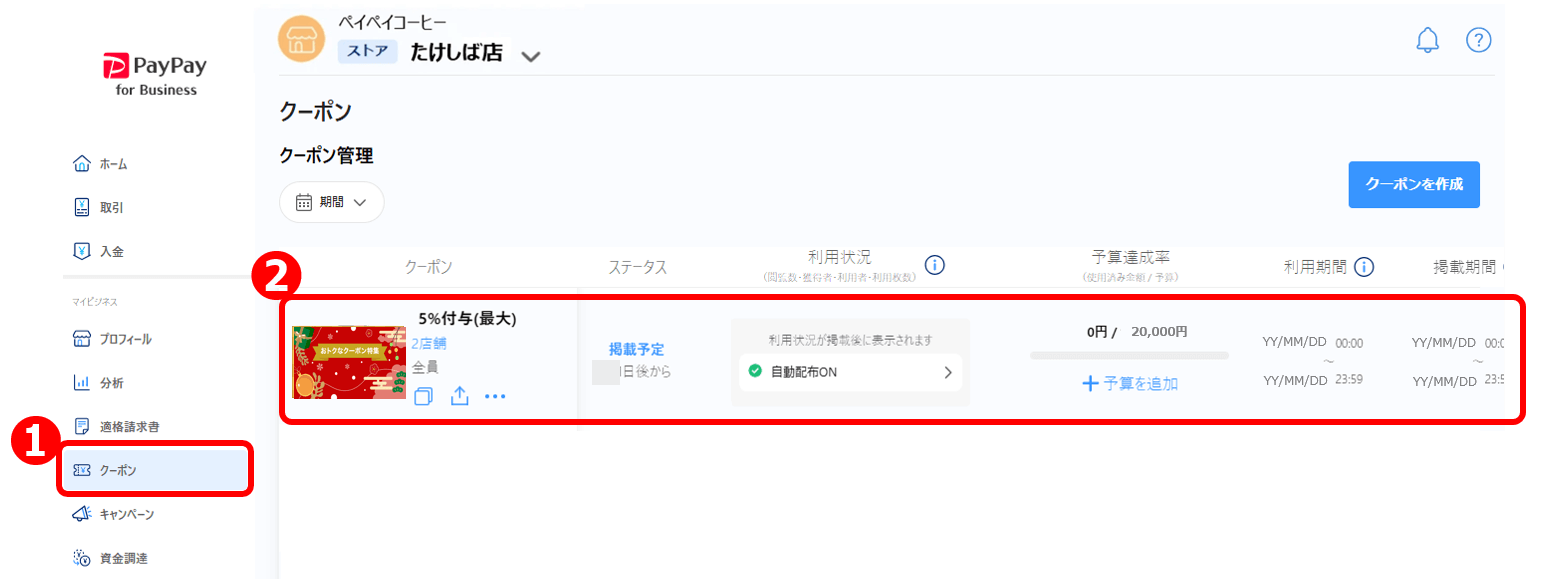Click the 2店舗 link on coupon
This screenshot has width=1541, height=579.
pos(429,343)
